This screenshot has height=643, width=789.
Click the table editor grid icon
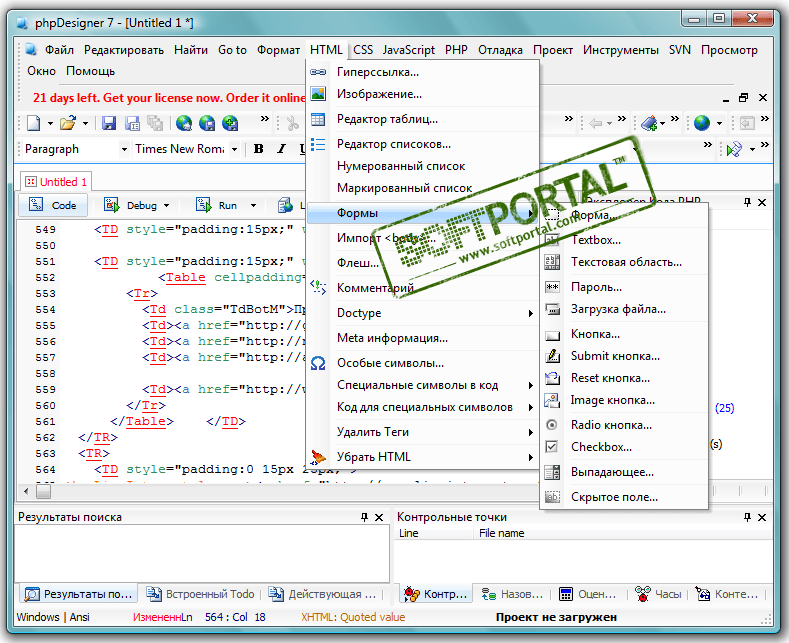[318, 119]
